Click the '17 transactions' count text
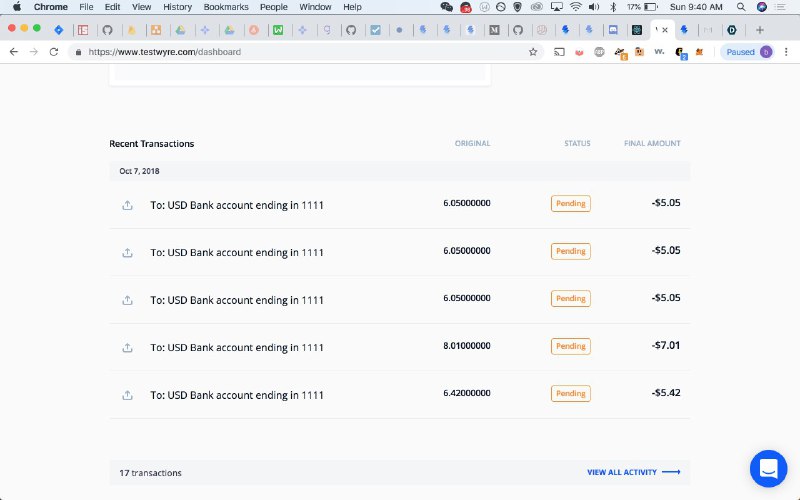Screen dimensions: 800x500 [x=151, y=473]
